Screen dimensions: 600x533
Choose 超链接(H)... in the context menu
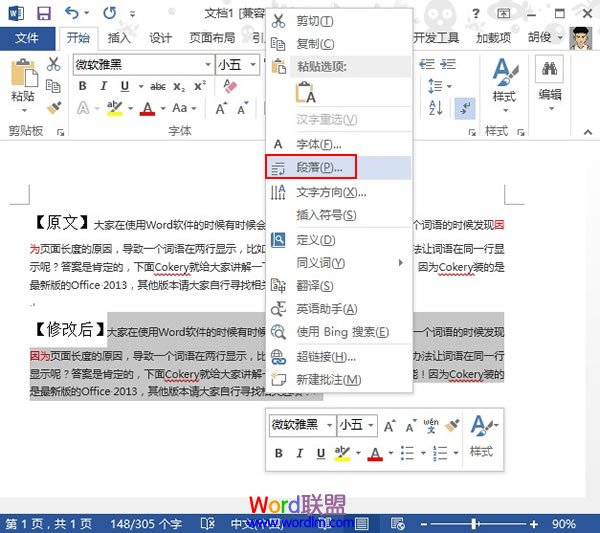(326, 357)
